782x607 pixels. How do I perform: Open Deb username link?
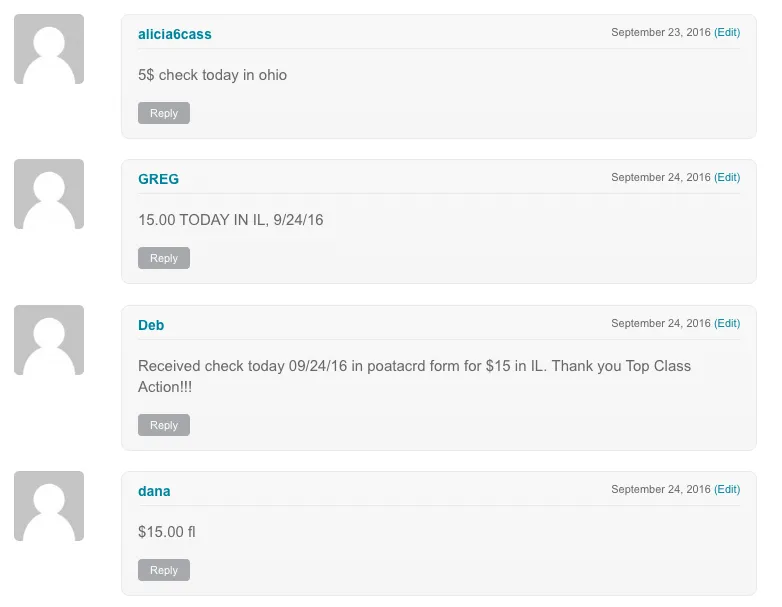151,325
